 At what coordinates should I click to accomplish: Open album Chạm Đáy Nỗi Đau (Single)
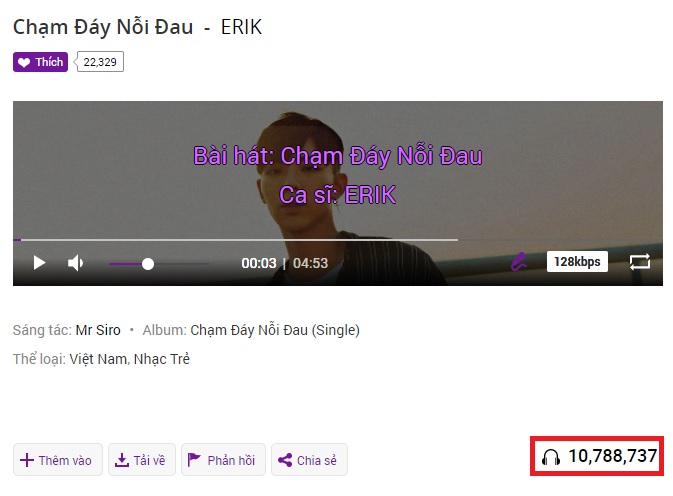coord(275,330)
